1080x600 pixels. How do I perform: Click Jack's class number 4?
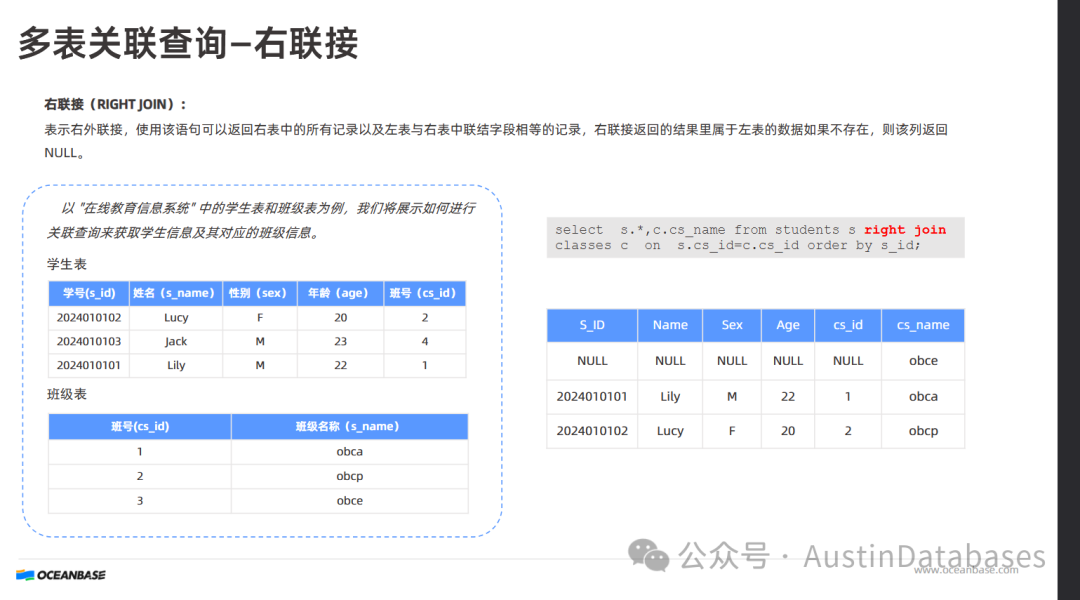[x=424, y=342]
